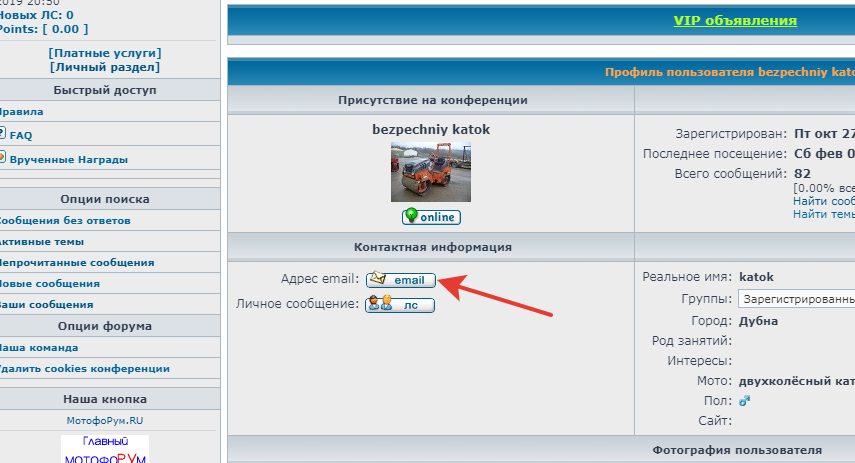
Task: Click the FAQ icon in quick access
Action: 2,134
